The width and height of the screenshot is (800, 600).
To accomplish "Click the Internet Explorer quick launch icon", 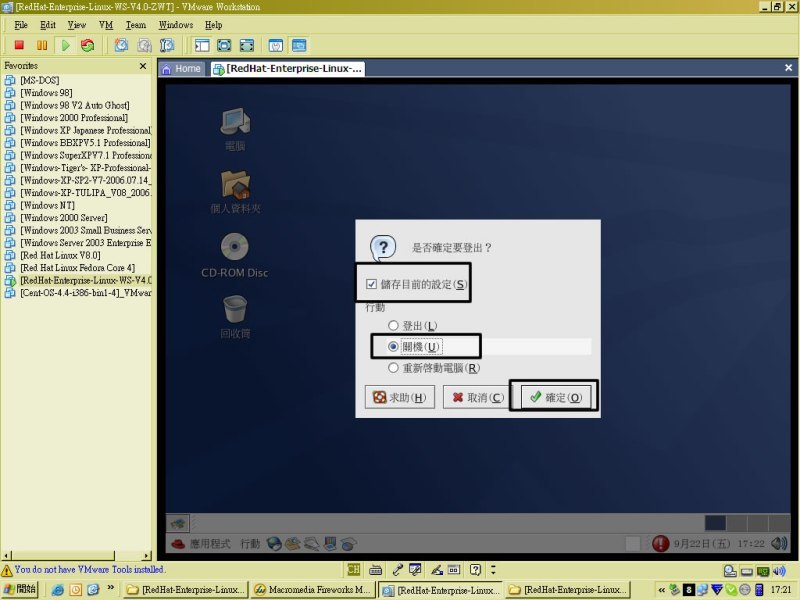I will point(58,590).
